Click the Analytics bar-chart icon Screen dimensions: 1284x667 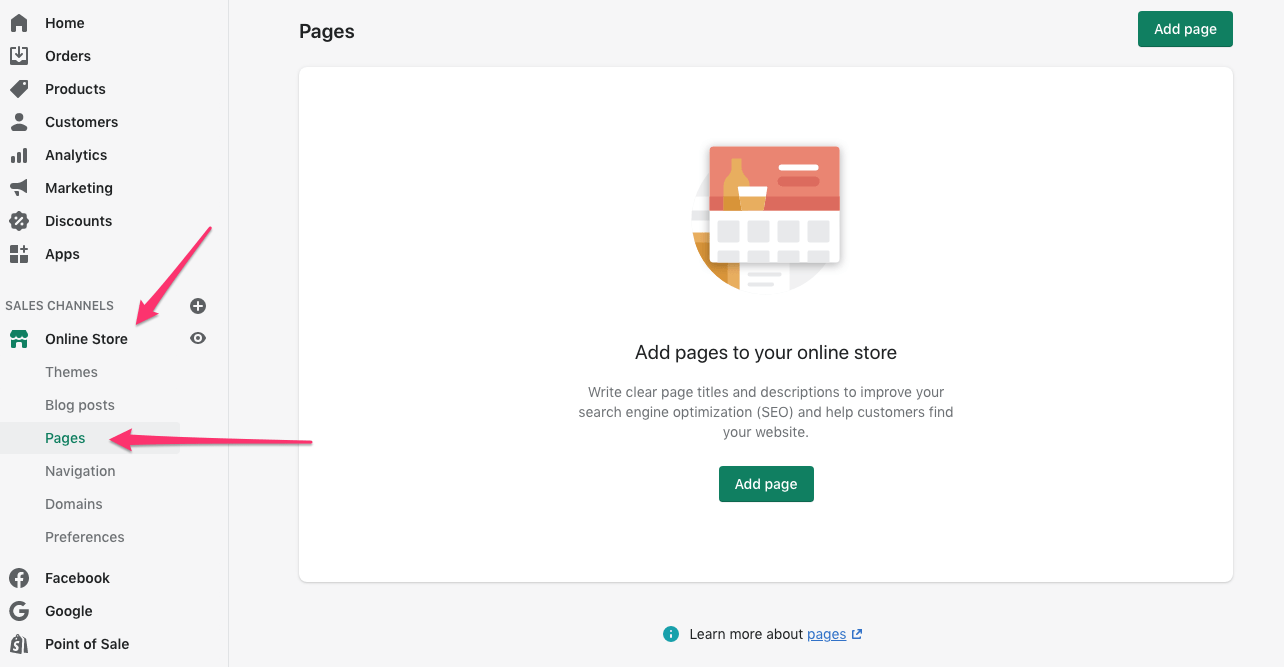click(18, 154)
